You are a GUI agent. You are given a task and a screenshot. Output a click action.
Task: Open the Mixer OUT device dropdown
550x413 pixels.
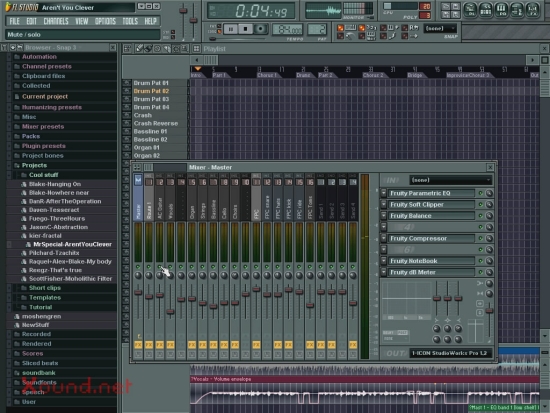450,353
